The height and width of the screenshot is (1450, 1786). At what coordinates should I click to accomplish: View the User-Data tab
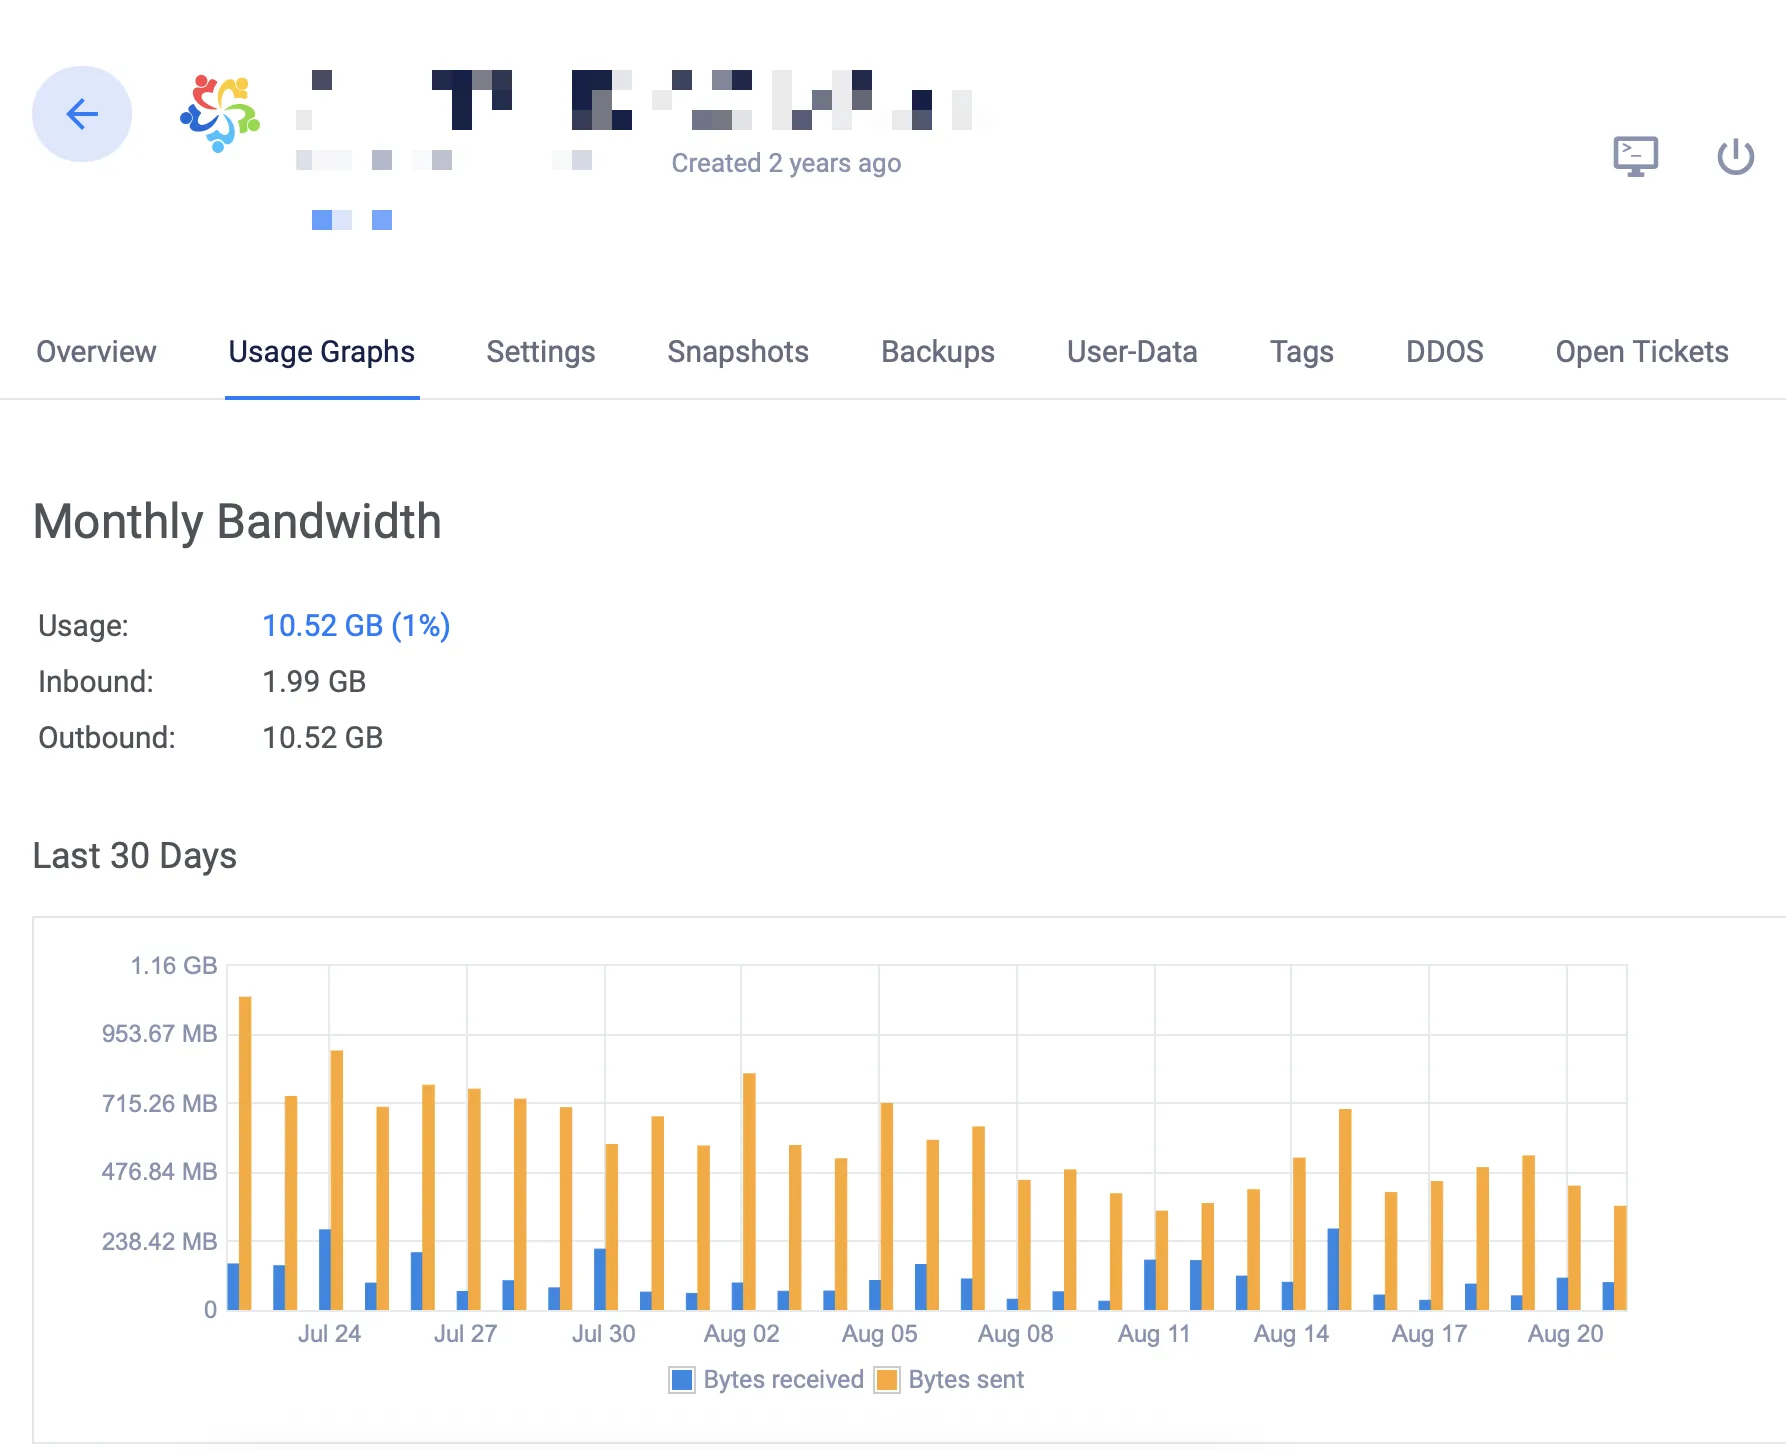pyautogui.click(x=1132, y=352)
